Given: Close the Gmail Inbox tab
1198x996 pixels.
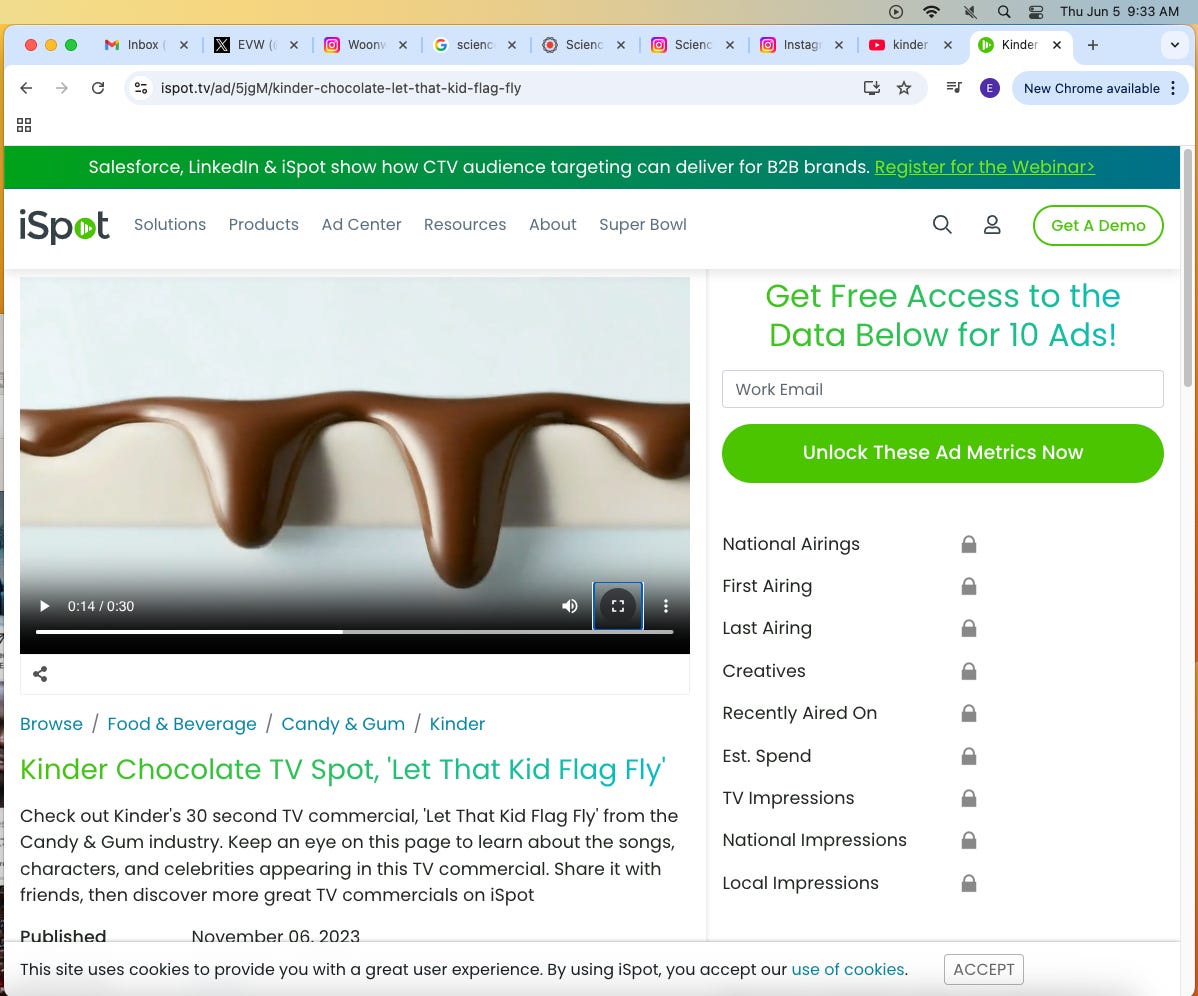Looking at the screenshot, I should pos(184,45).
